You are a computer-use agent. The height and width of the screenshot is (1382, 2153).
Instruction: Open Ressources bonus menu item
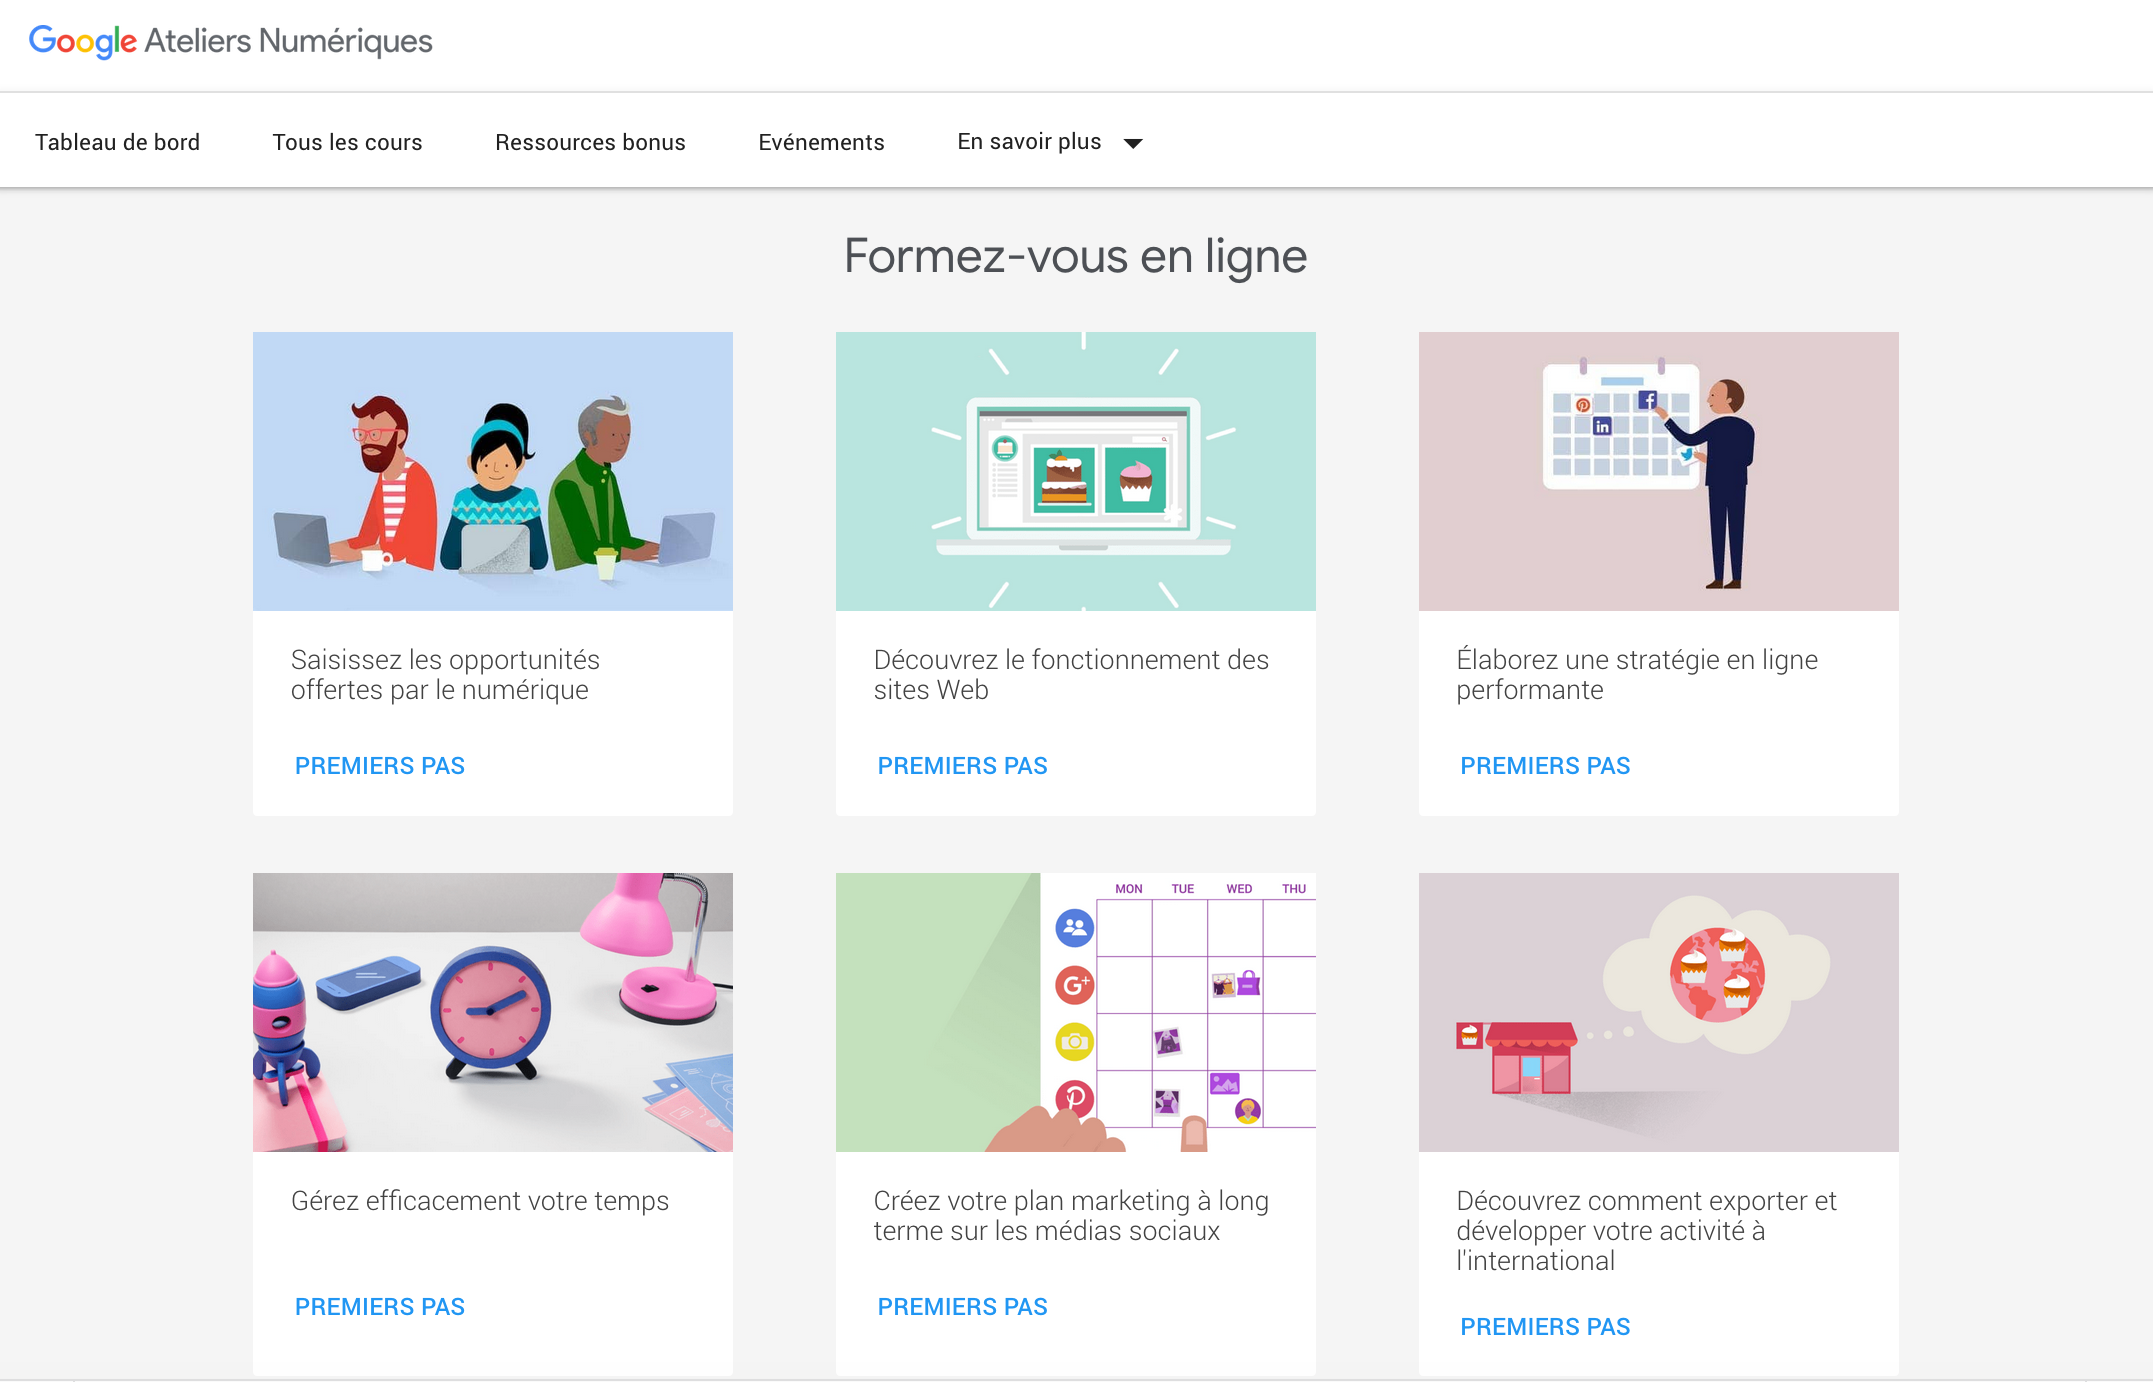(590, 142)
